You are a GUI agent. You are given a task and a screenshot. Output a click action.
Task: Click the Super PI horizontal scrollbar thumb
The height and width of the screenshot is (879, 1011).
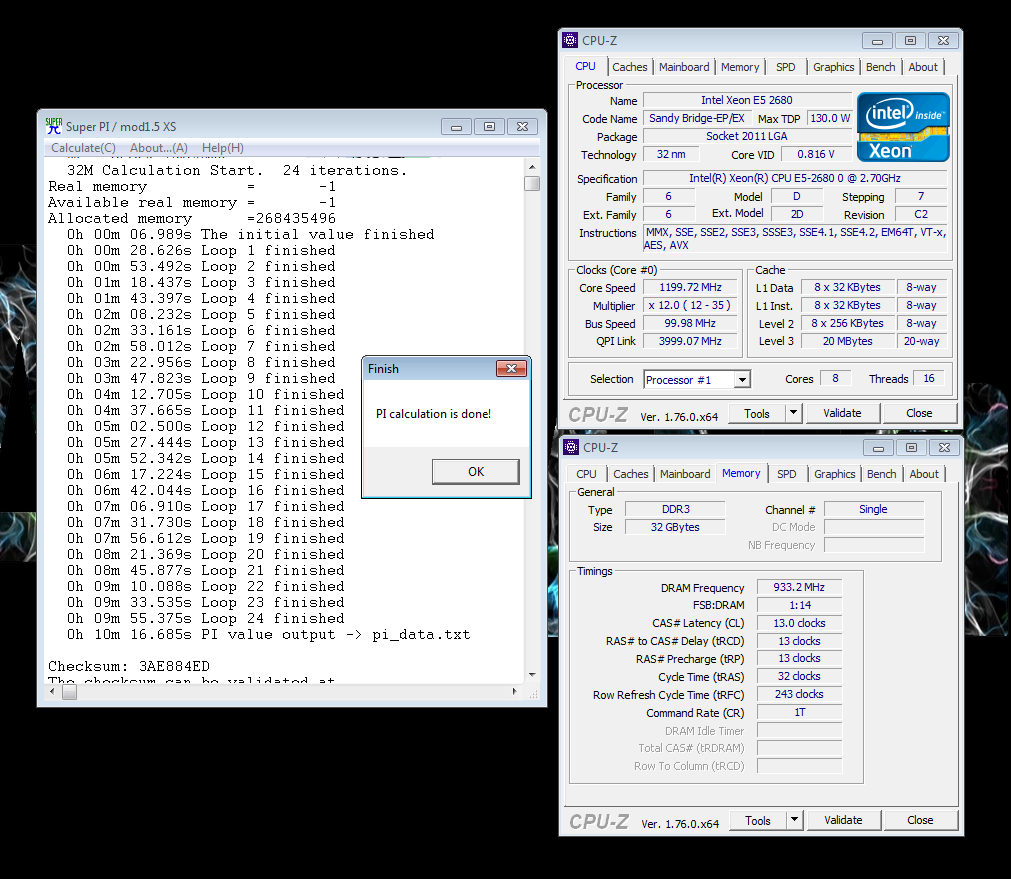tap(69, 692)
